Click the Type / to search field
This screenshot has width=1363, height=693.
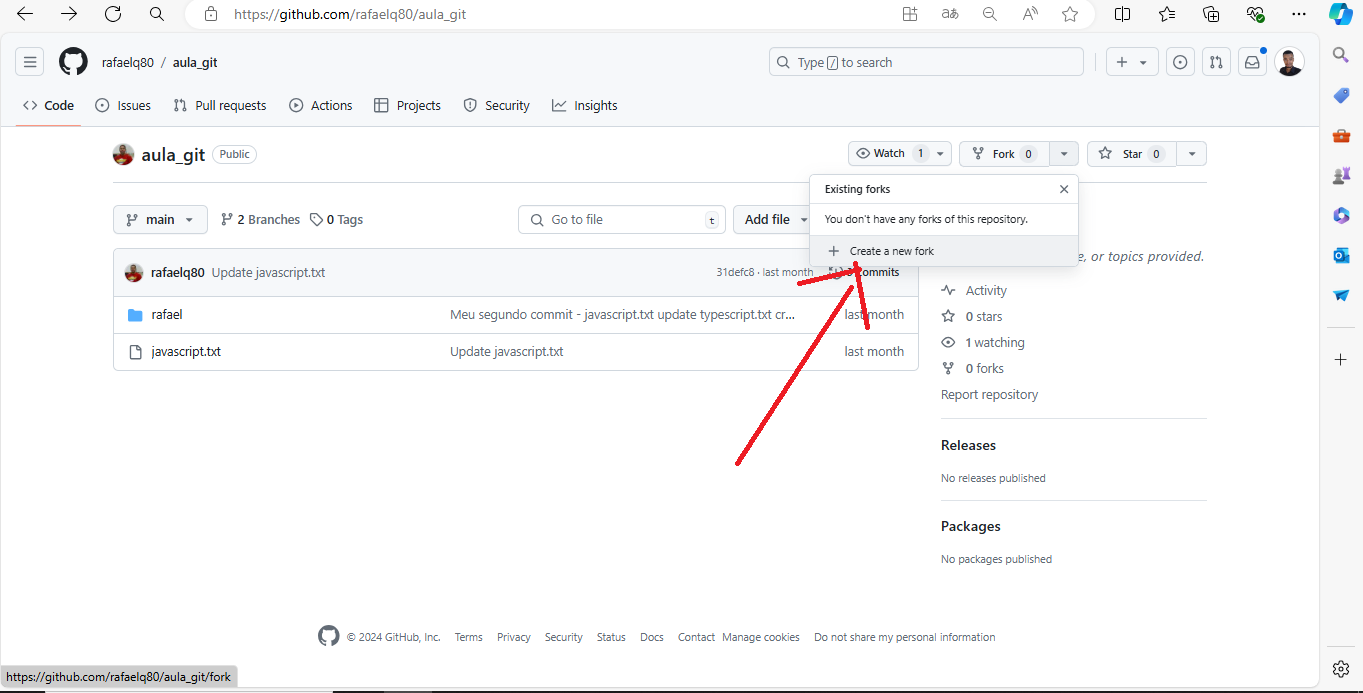click(x=926, y=62)
